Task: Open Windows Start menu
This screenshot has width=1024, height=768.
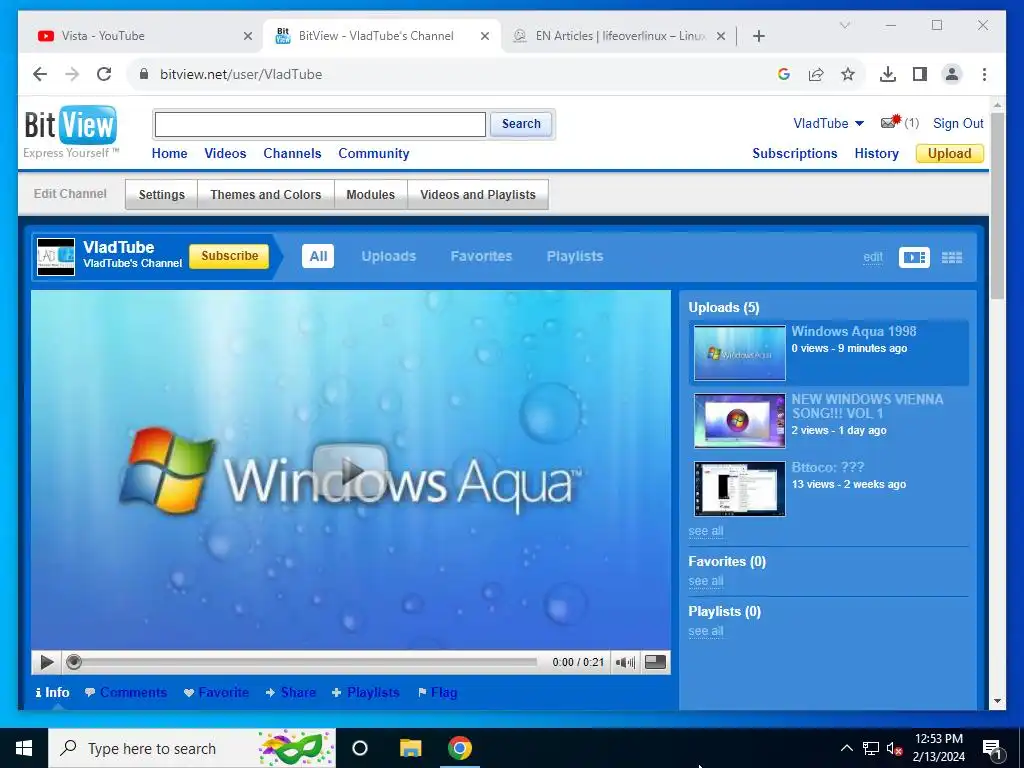Action: pos(24,748)
